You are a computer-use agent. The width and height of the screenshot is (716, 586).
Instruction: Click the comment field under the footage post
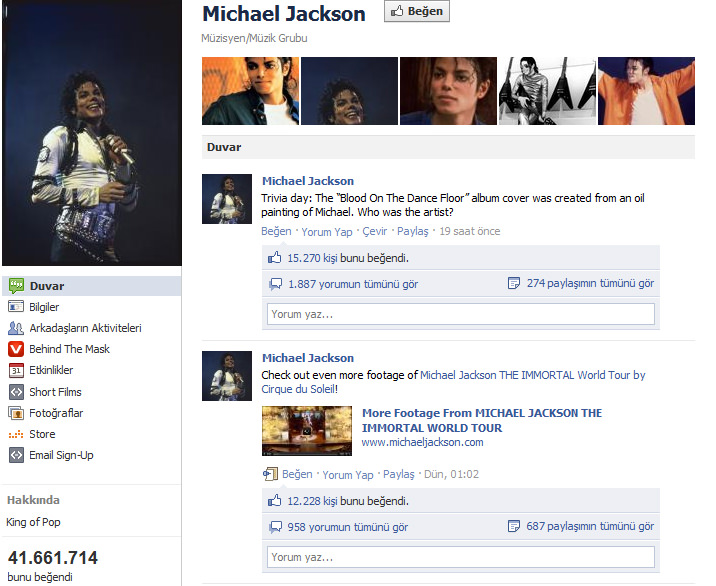click(x=460, y=557)
